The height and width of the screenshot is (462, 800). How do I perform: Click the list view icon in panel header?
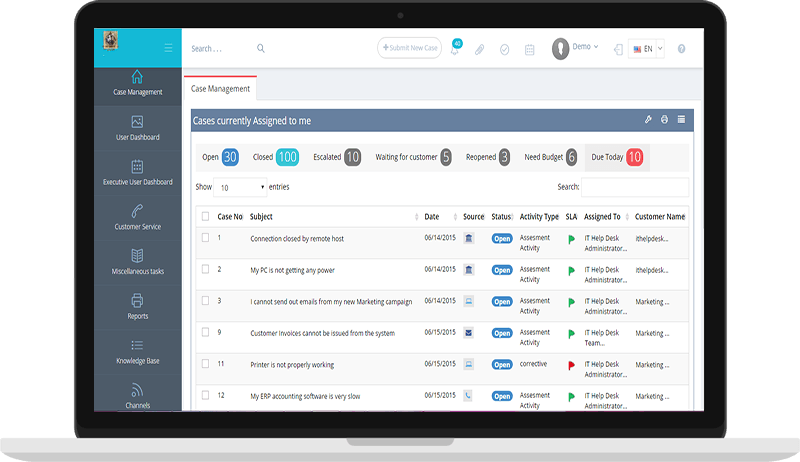(x=681, y=119)
